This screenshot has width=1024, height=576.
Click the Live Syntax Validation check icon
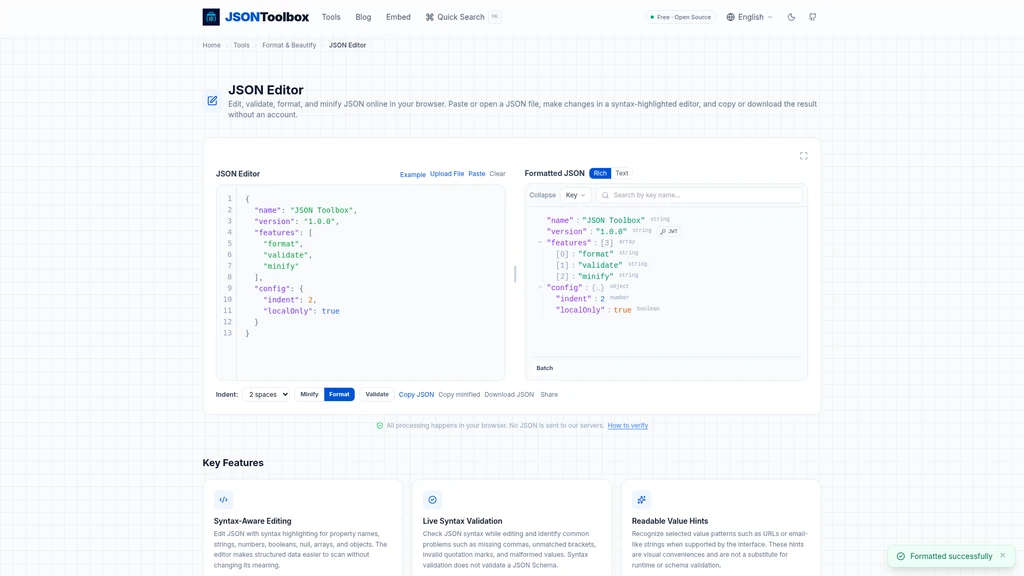pyautogui.click(x=432, y=500)
